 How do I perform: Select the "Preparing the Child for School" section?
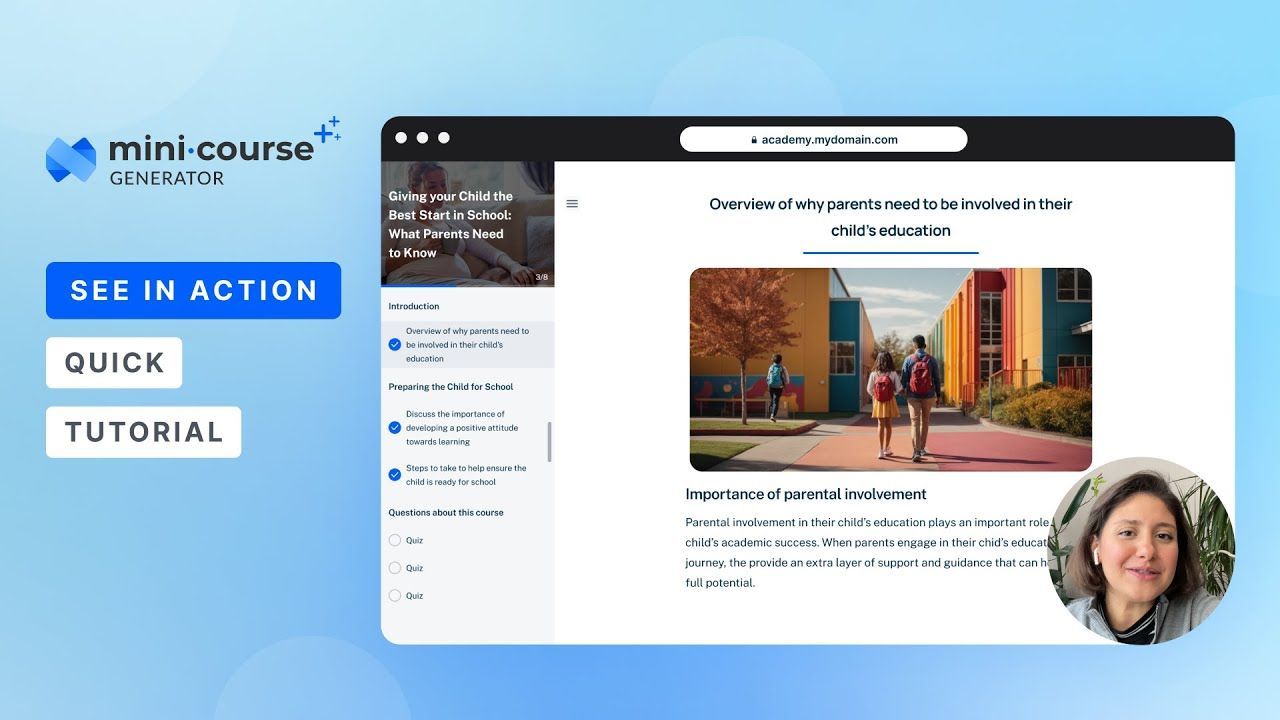coord(451,387)
